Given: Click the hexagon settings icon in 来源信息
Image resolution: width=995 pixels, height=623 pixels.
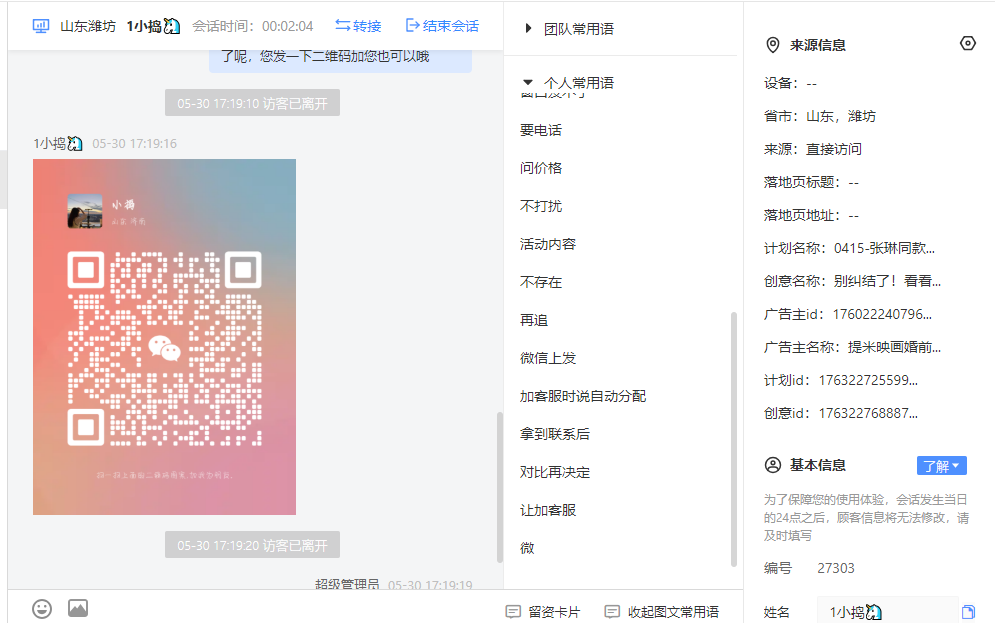Looking at the screenshot, I should coord(968,43).
